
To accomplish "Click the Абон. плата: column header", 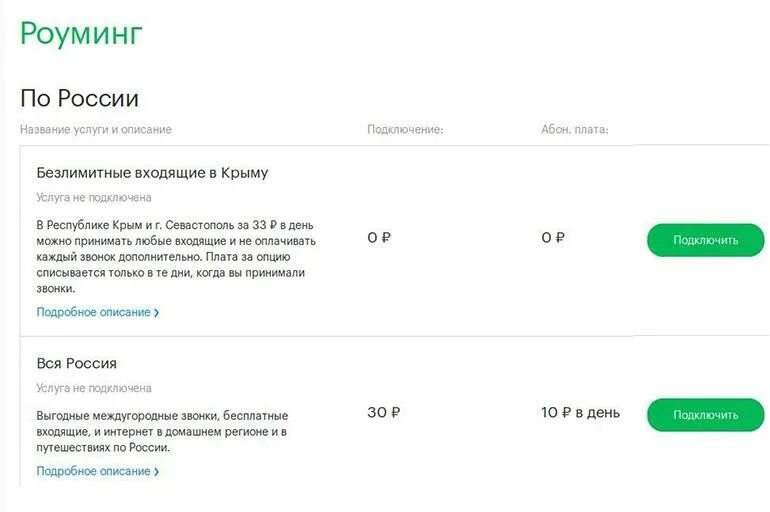I will [575, 130].
